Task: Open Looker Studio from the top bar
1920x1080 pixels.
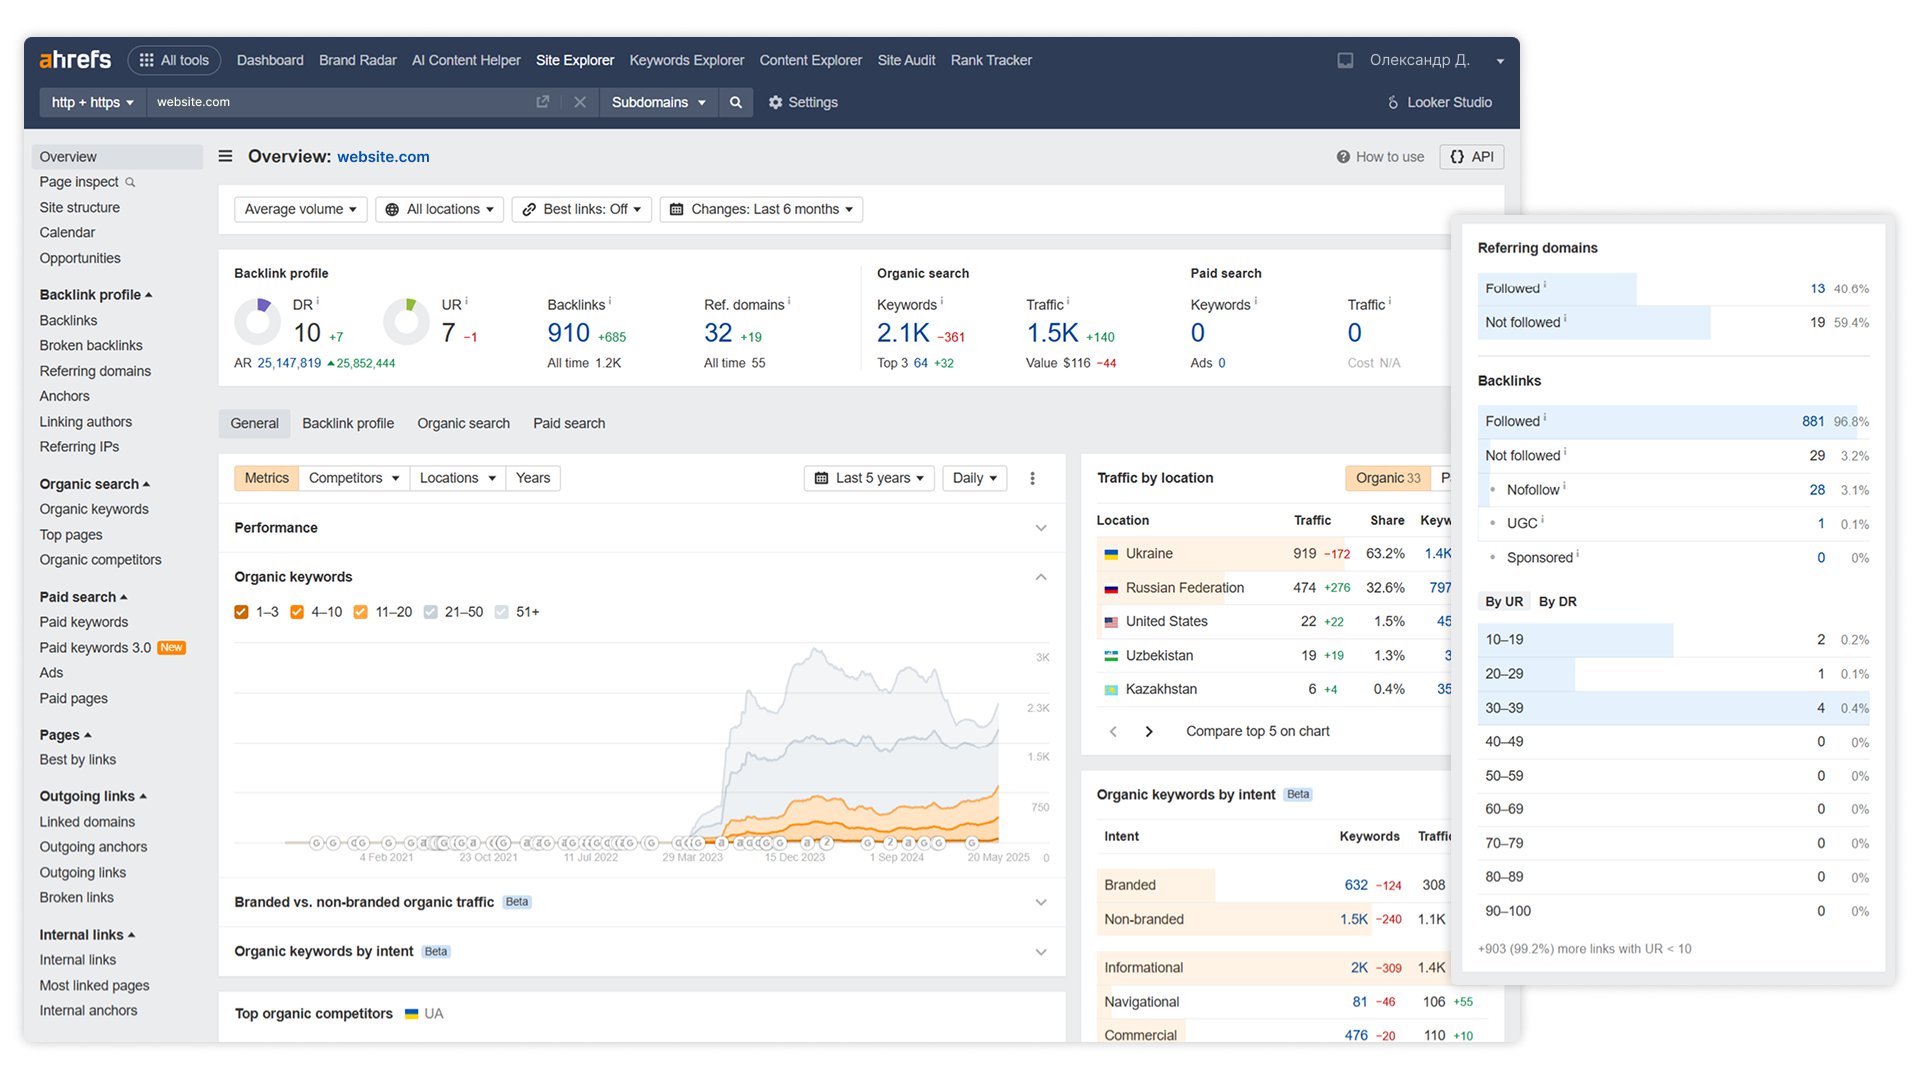Action: 1439,102
